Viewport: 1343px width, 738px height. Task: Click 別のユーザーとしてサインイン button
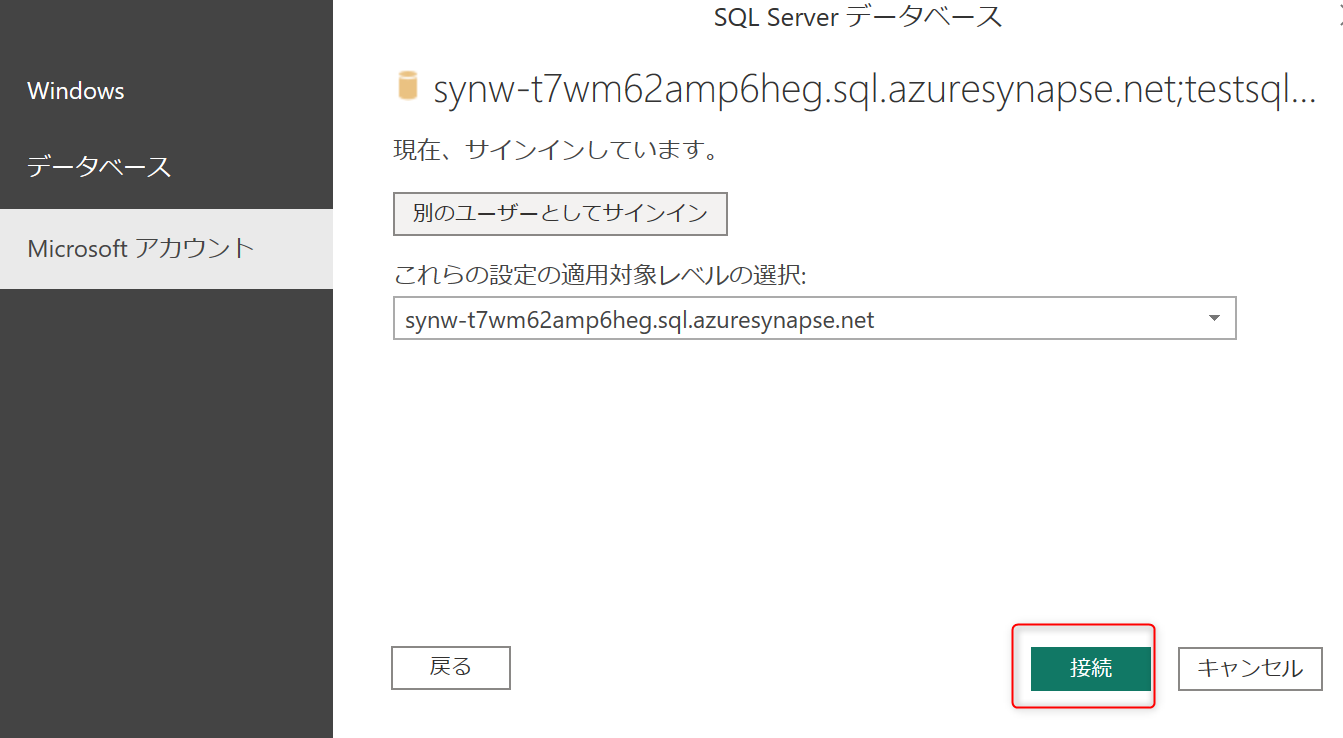[559, 213]
